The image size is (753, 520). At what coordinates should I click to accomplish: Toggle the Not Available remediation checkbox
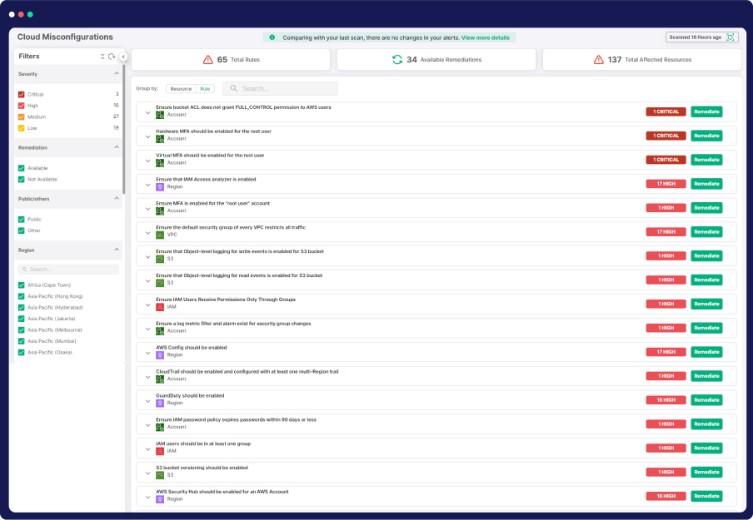point(22,179)
